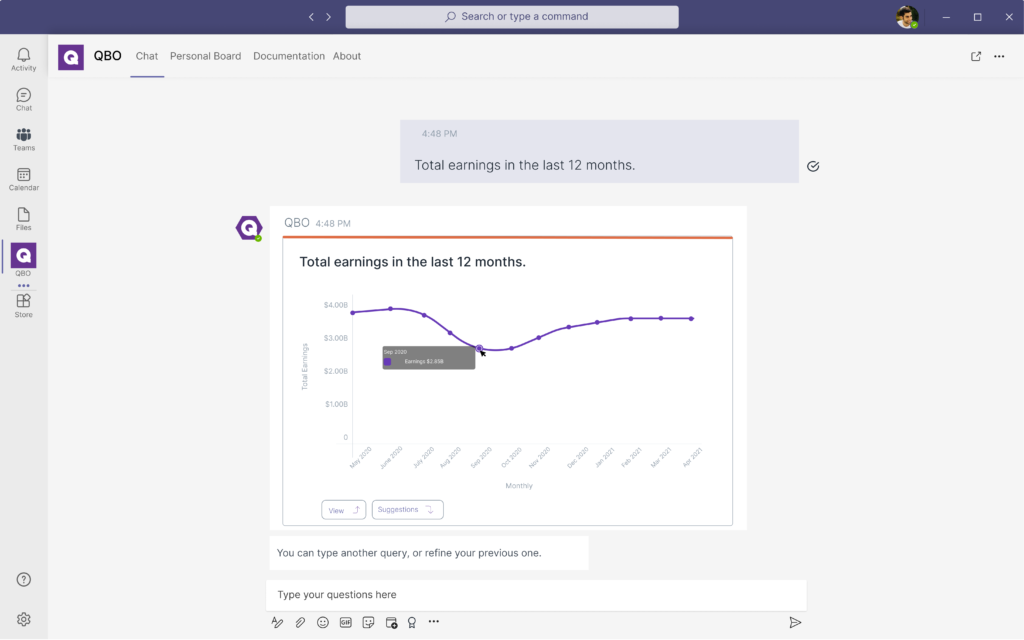
Task: Switch to the Documentation tab
Action: pos(289,56)
